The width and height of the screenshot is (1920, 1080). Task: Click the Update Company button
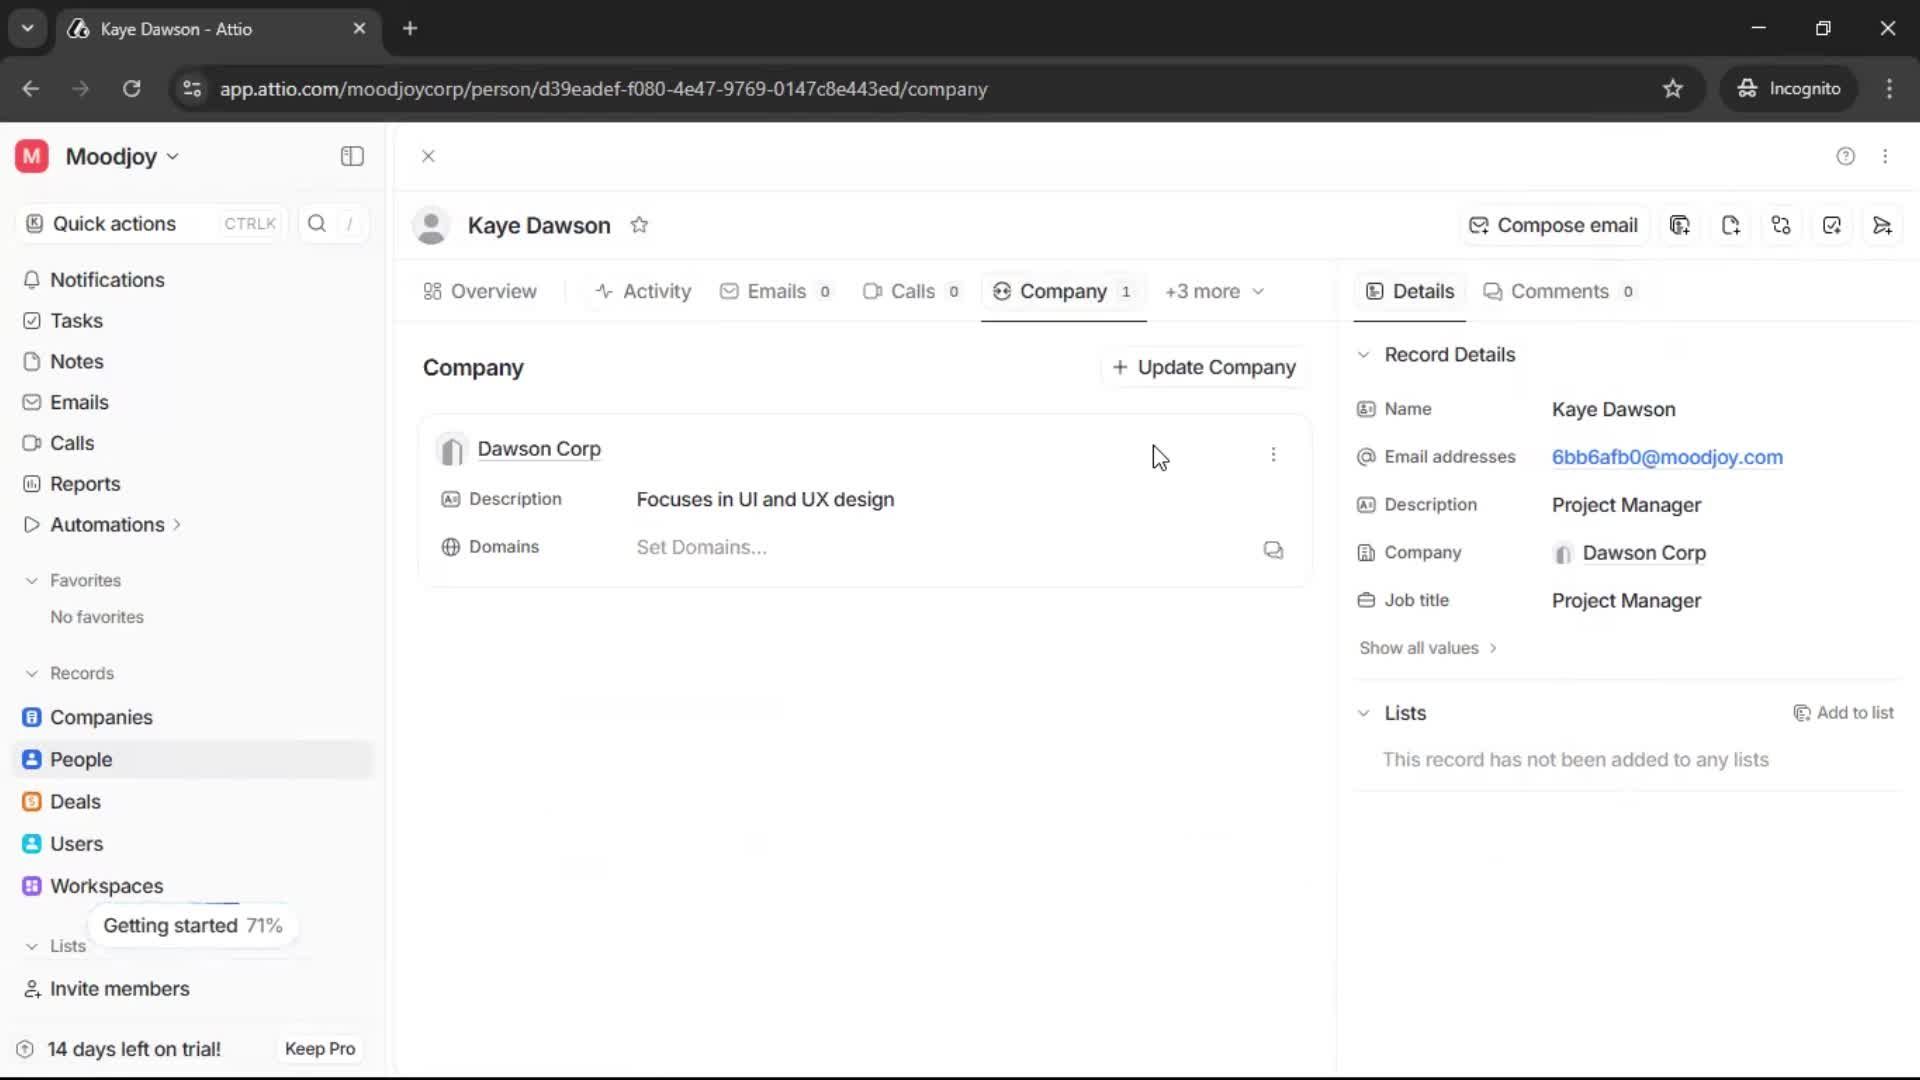(x=1205, y=367)
